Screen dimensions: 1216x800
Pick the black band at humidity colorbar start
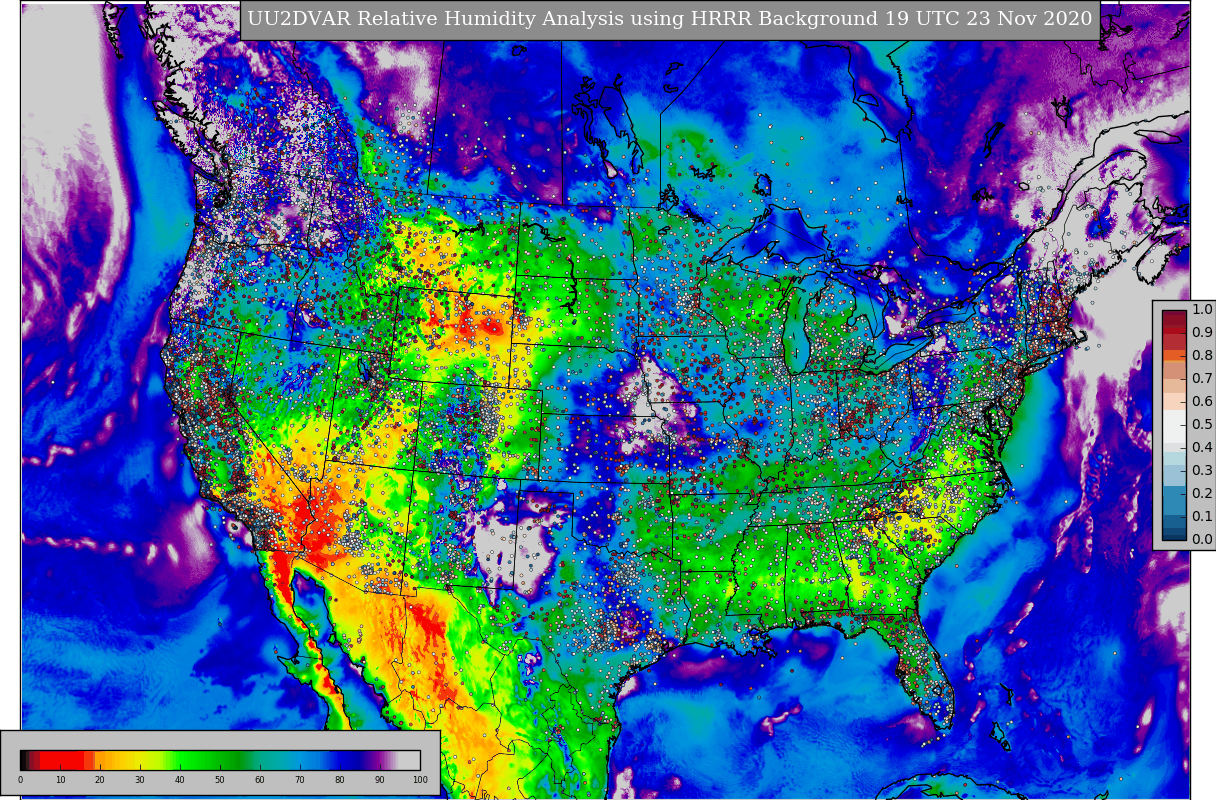click(x=23, y=760)
